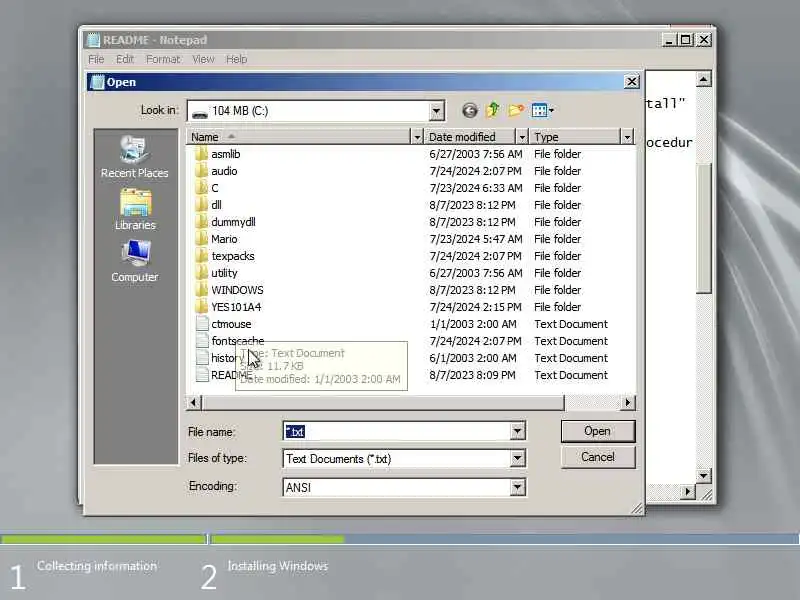Expand the Look in drive dropdown
Image resolution: width=800 pixels, height=600 pixels.
coord(436,111)
